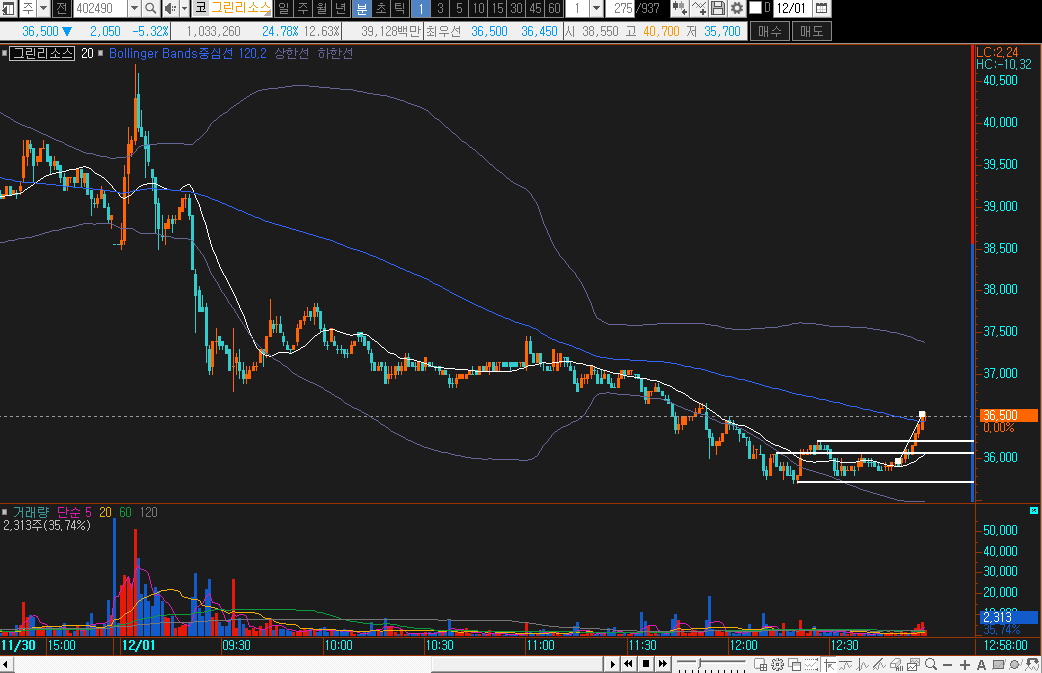This screenshot has height=673, width=1042.
Task: Toggle the 3-minute interval button
Action: pos(440,8)
